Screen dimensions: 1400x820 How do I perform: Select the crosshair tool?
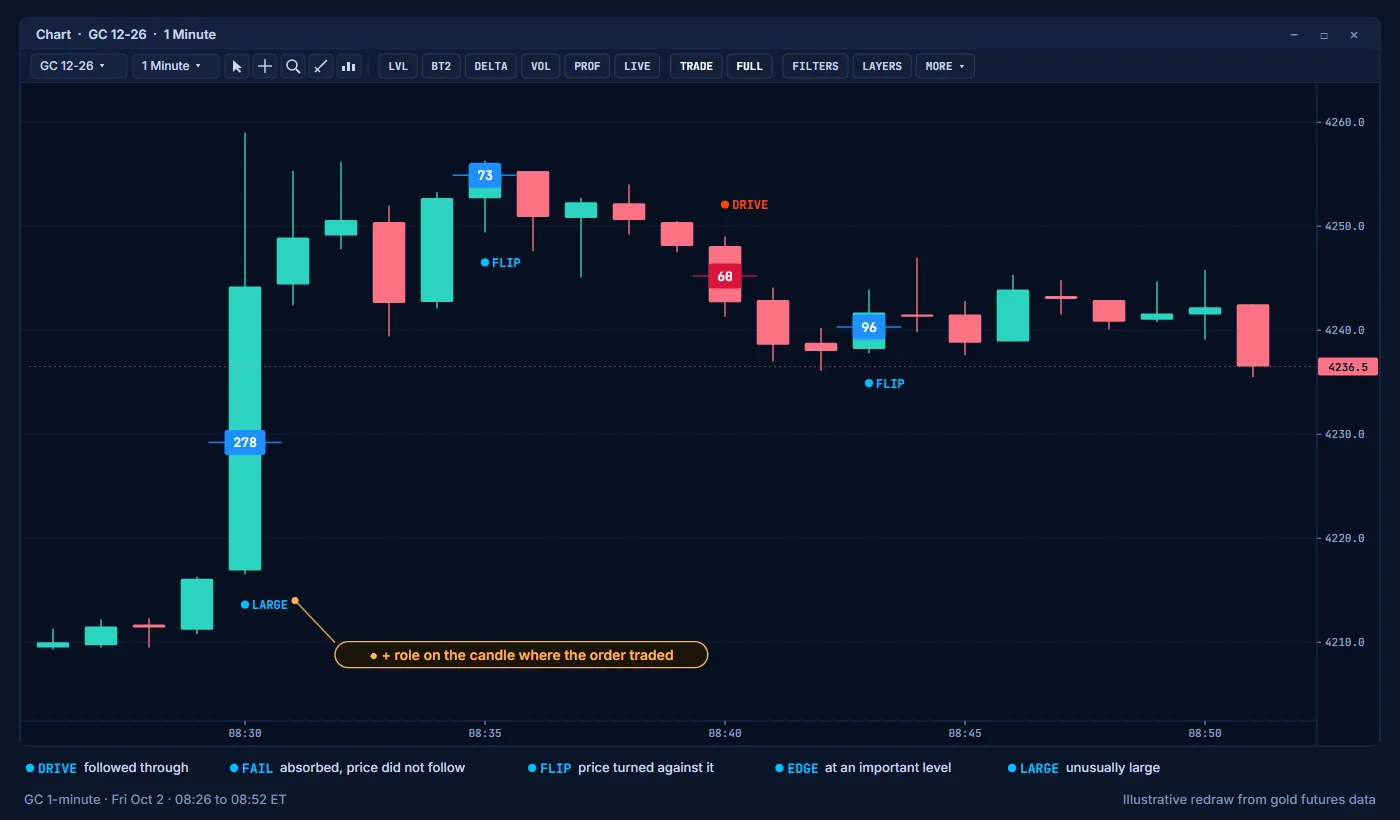pyautogui.click(x=265, y=66)
